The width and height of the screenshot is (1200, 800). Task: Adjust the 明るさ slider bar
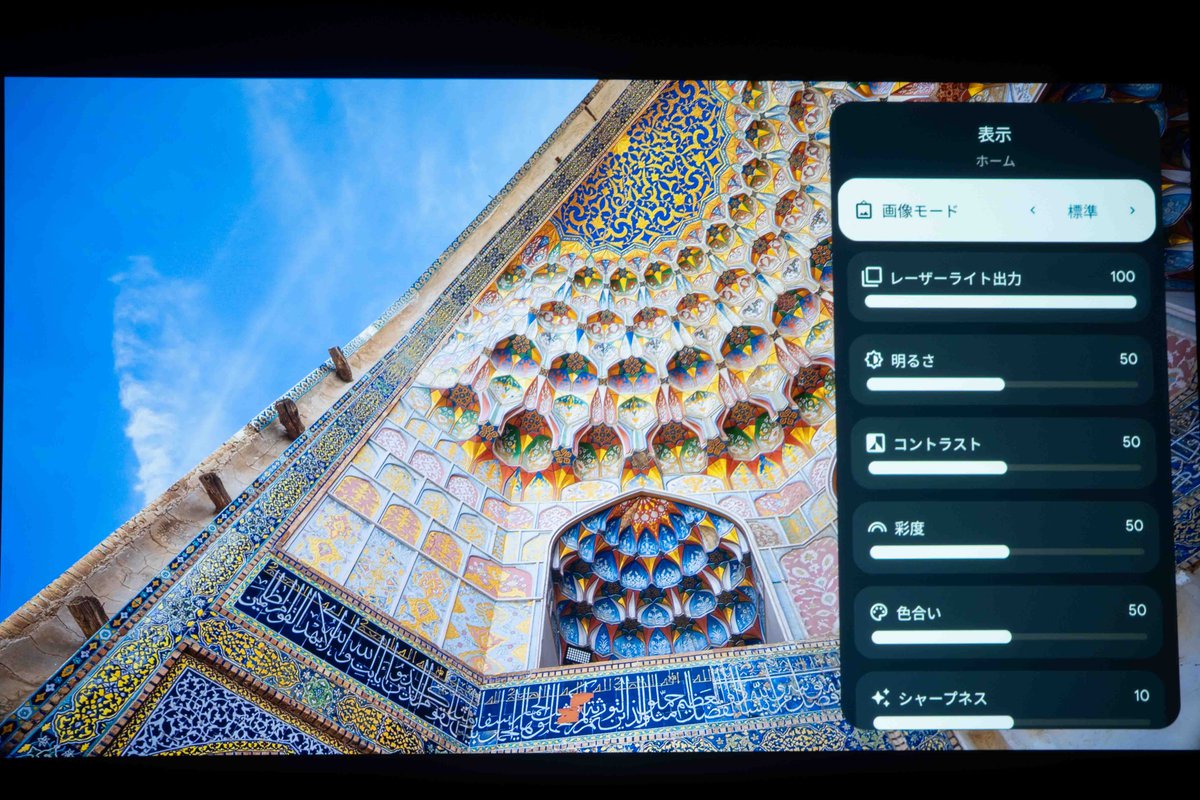pyautogui.click(x=1002, y=384)
